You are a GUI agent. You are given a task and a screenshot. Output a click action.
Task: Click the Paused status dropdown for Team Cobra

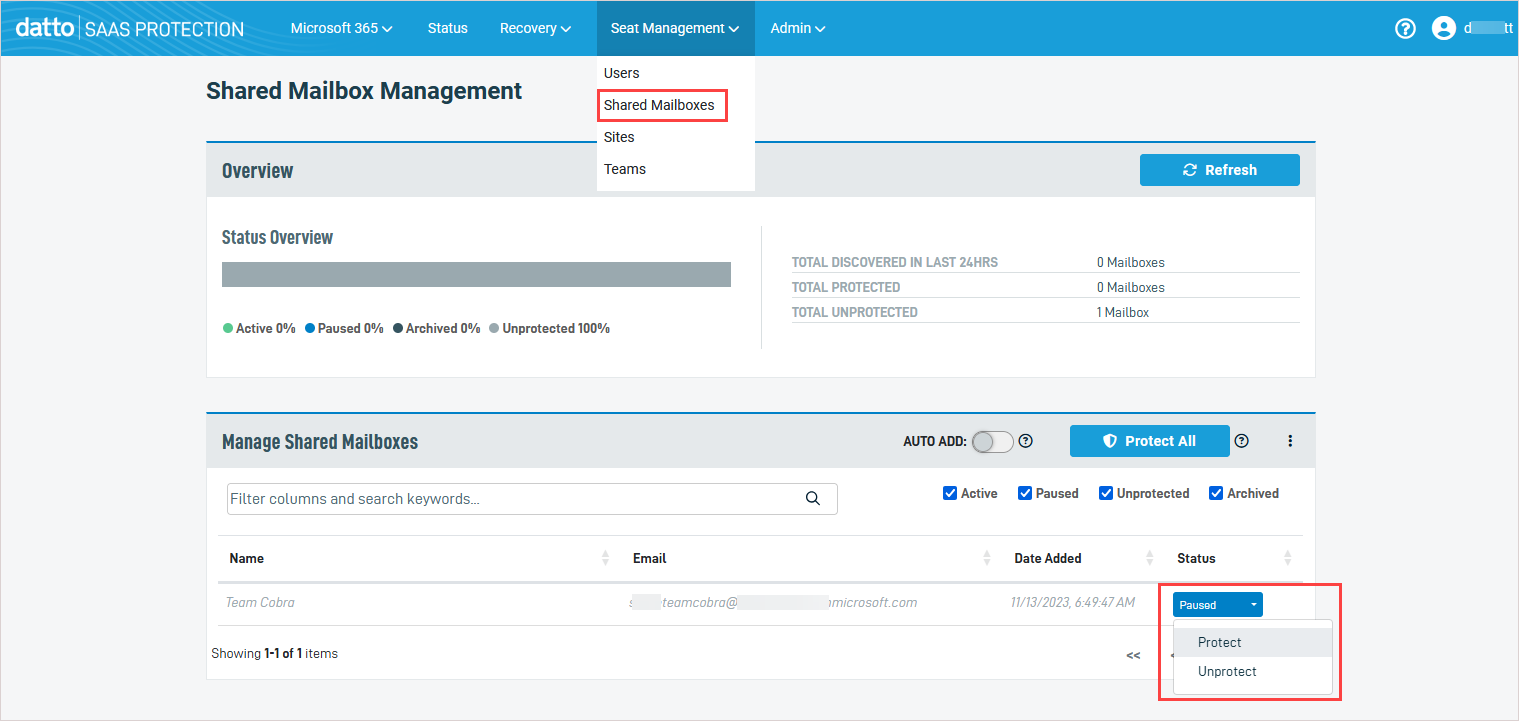tap(1217, 605)
